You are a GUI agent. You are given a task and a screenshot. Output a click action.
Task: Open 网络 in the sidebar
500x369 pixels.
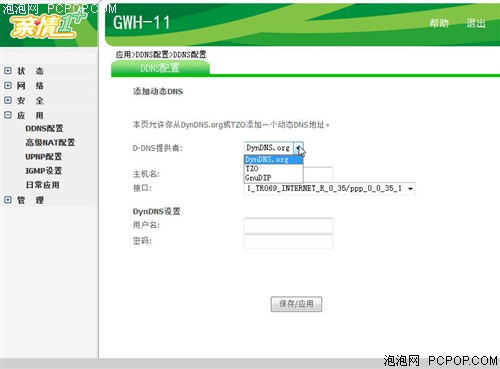pyautogui.click(x=30, y=86)
